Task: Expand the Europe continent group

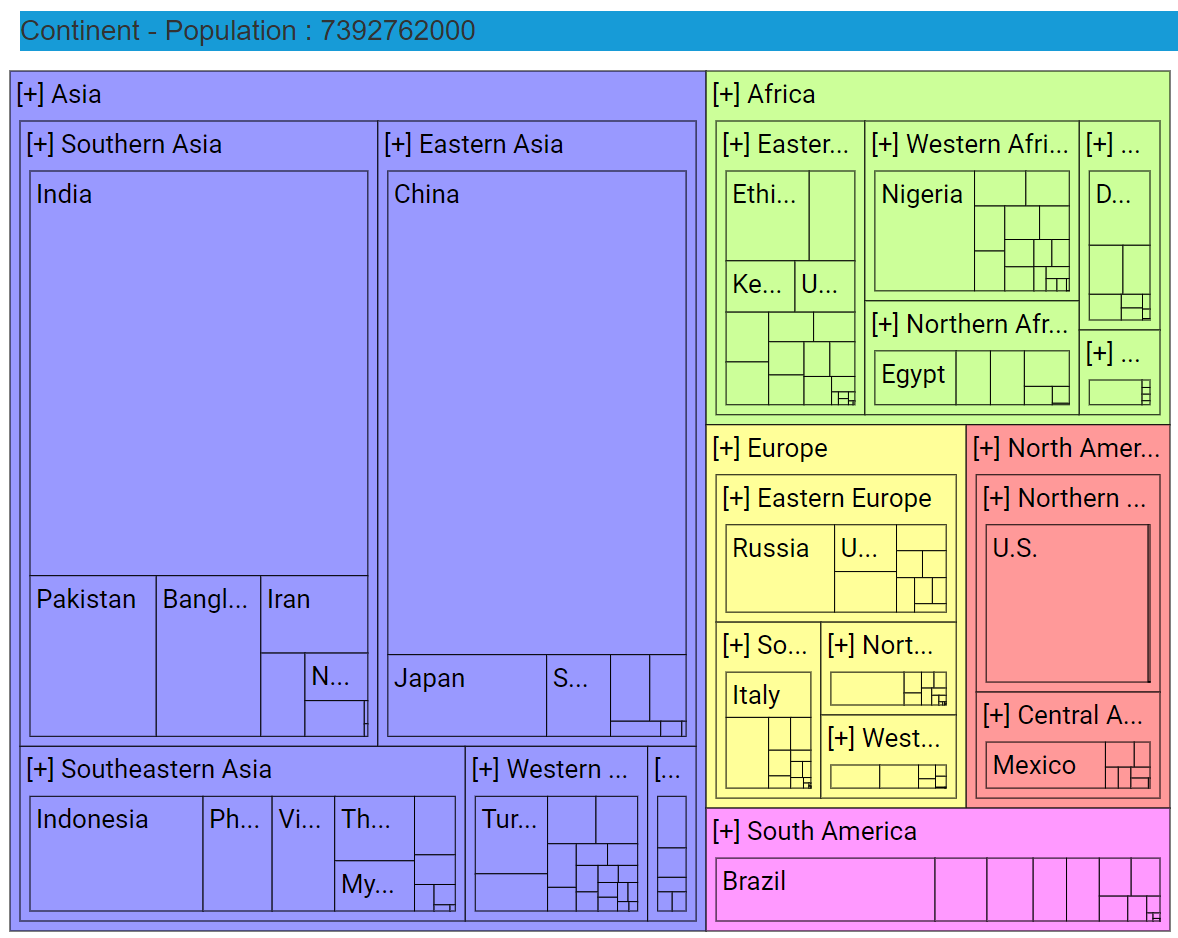Action: pos(769,448)
